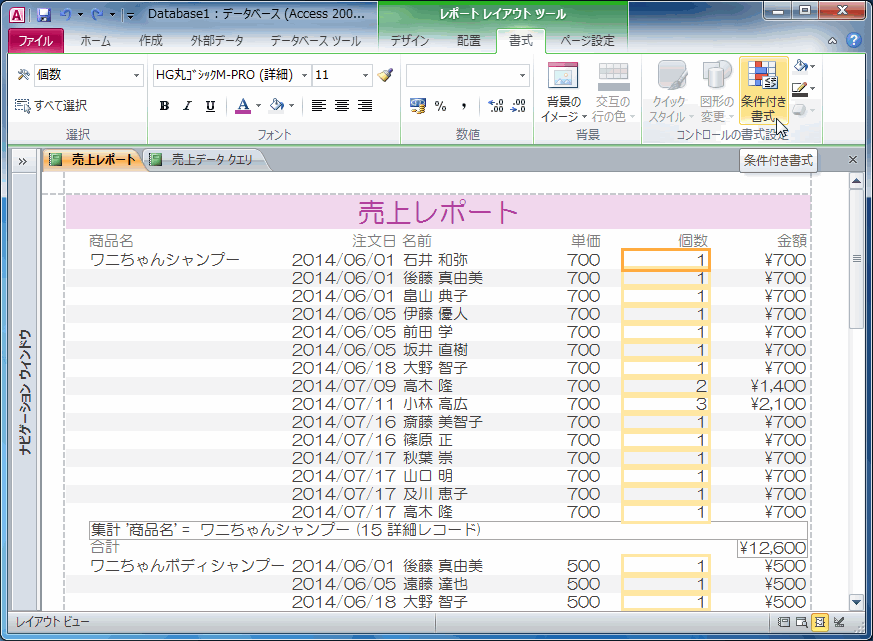Switch to the ページ設定 ribbon tab
This screenshot has height=641, width=873.
pyautogui.click(x=587, y=41)
